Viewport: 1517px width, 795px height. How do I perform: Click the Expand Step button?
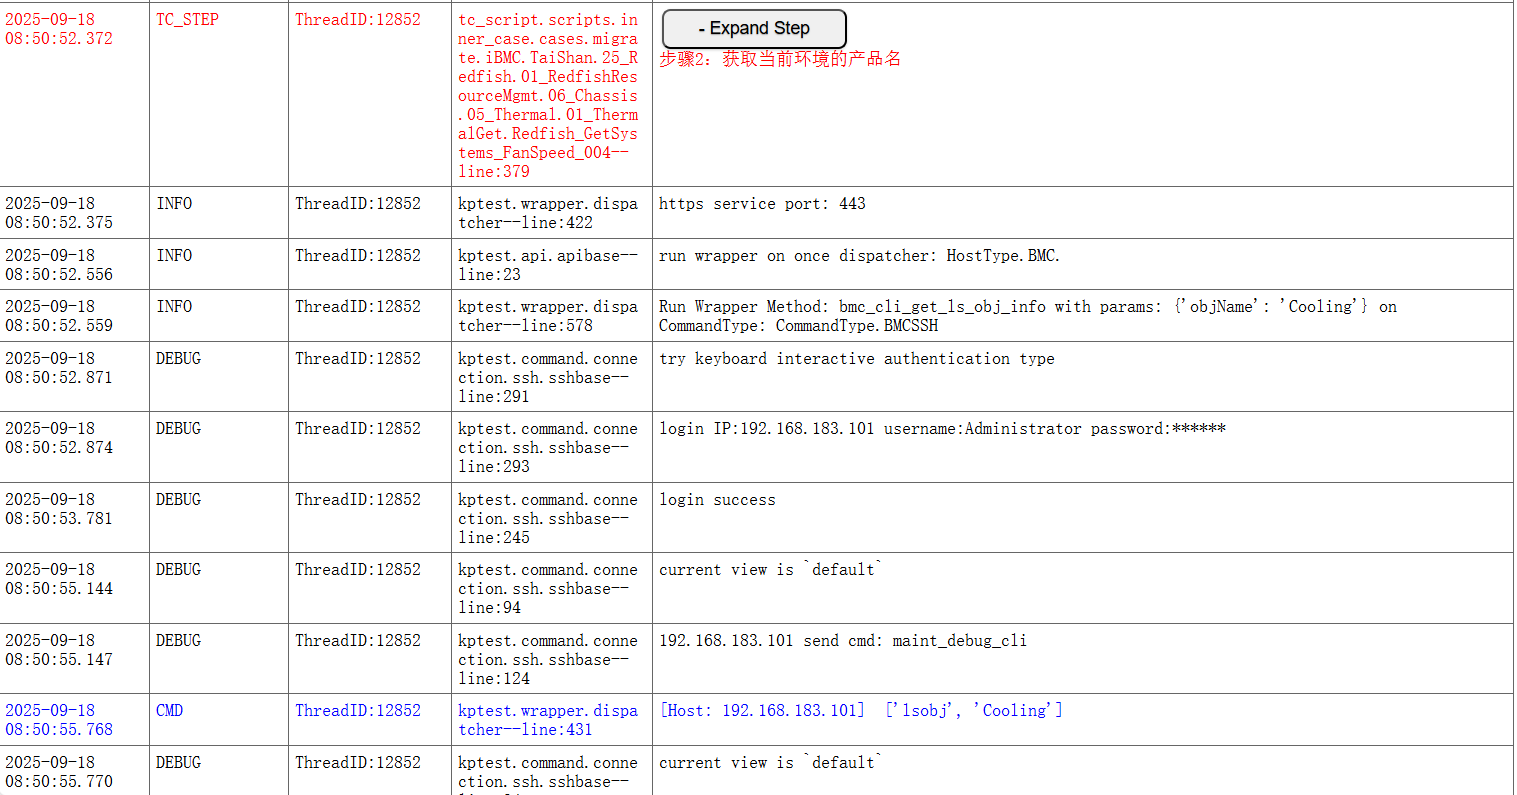coord(754,29)
